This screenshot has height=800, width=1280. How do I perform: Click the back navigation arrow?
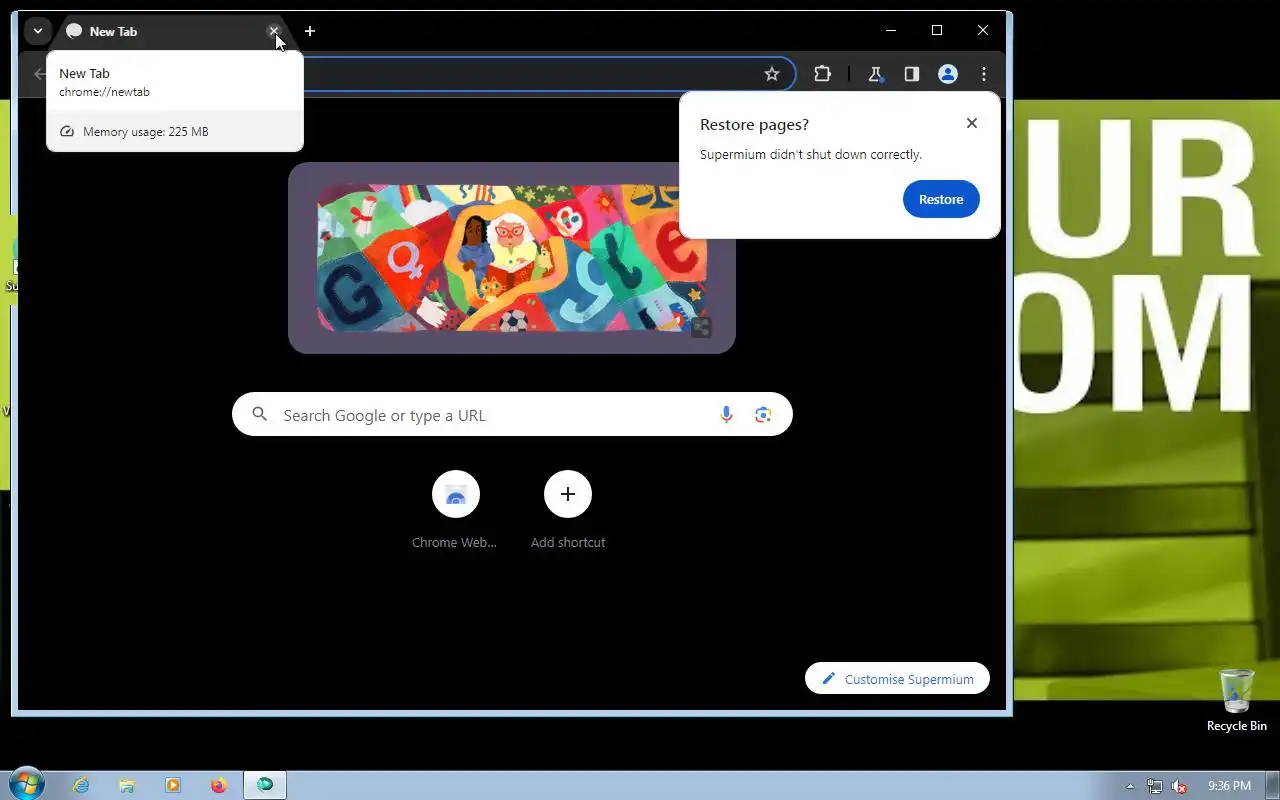(39, 74)
